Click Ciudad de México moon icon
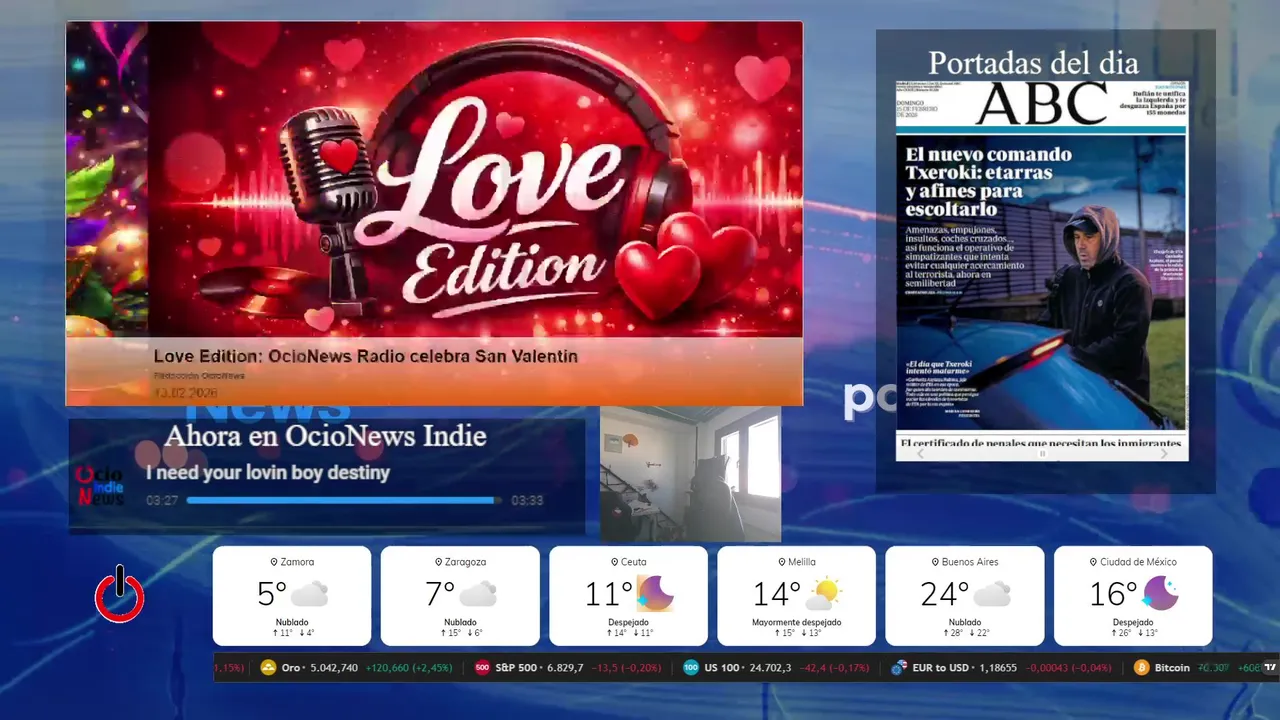 click(1160, 594)
